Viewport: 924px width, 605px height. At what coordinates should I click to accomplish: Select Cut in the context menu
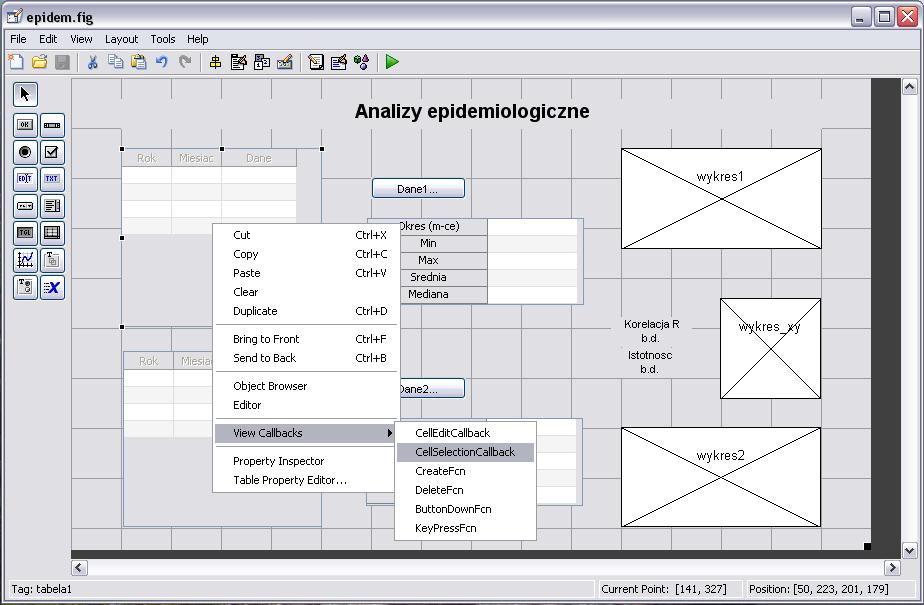pyautogui.click(x=306, y=235)
